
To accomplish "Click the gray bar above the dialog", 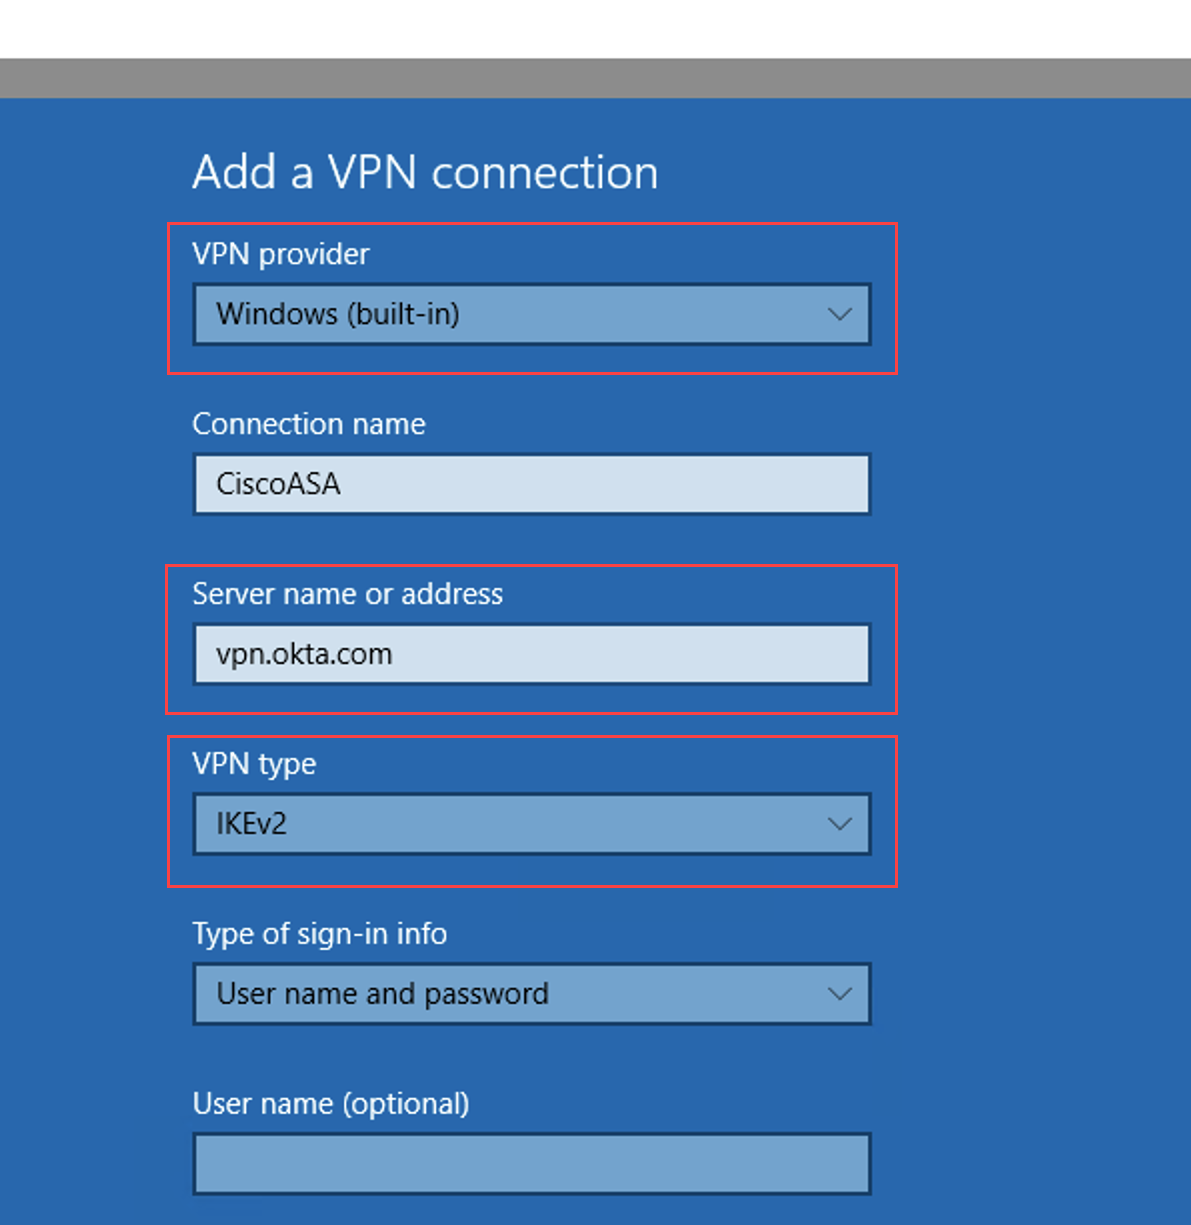I will (595, 78).
